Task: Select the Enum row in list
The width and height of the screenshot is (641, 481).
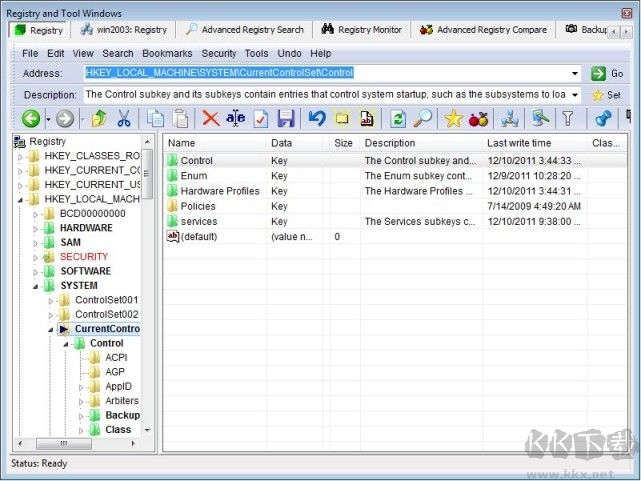Action: (394, 176)
